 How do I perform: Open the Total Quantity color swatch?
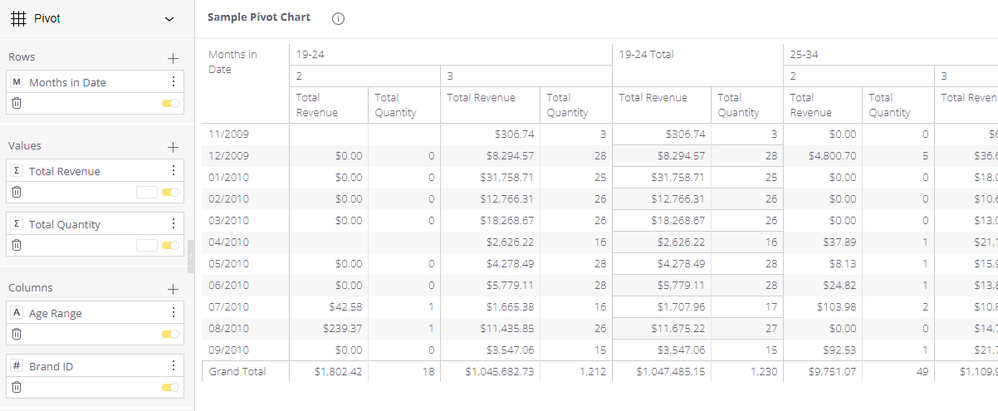[146, 245]
